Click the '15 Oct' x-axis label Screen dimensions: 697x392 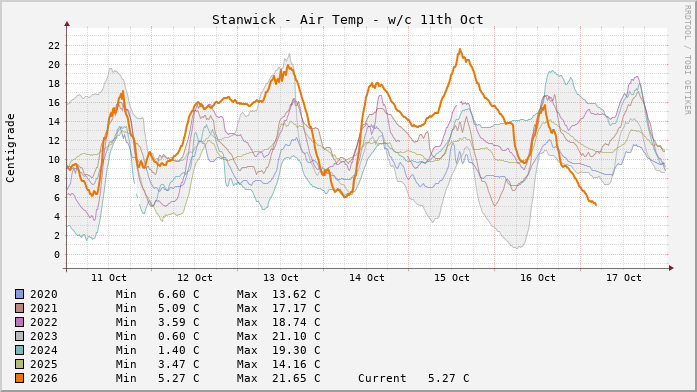(x=452, y=278)
